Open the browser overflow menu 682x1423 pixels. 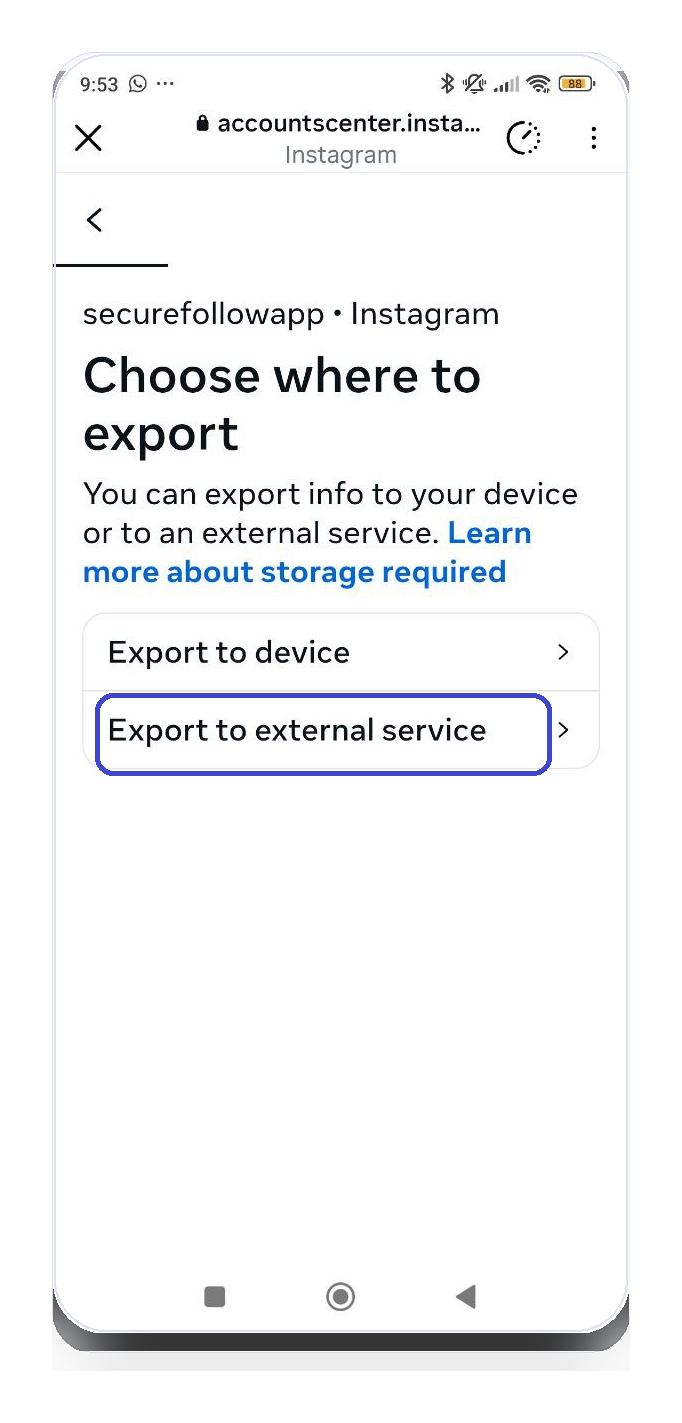click(x=594, y=137)
